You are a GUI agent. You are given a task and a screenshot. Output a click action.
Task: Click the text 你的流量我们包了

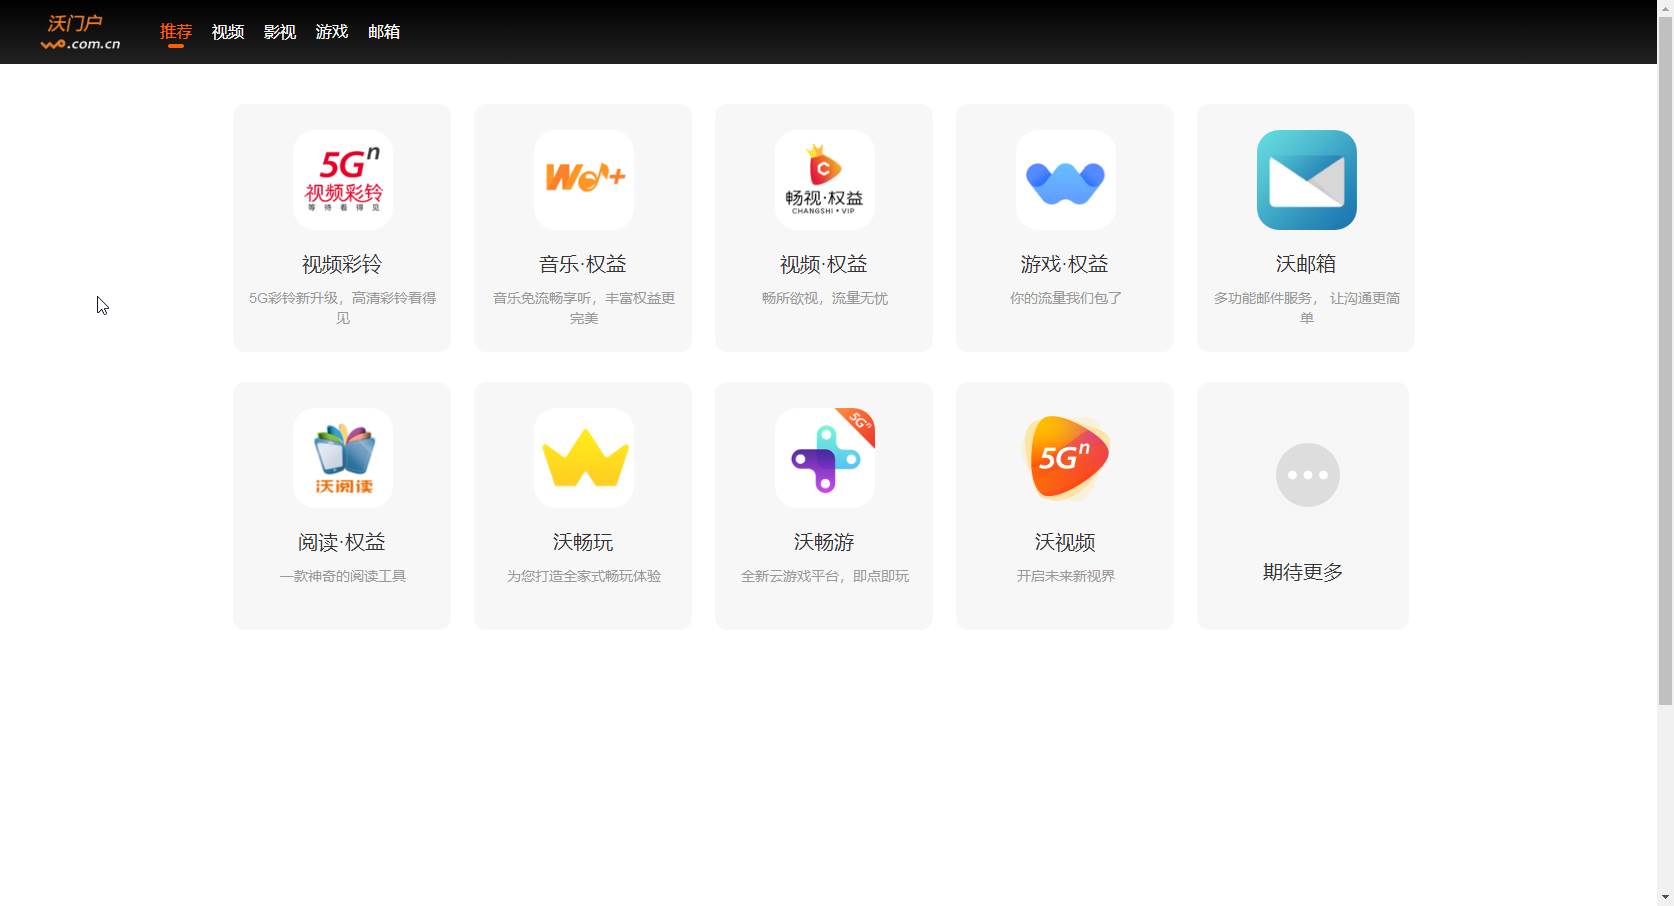click(x=1066, y=298)
